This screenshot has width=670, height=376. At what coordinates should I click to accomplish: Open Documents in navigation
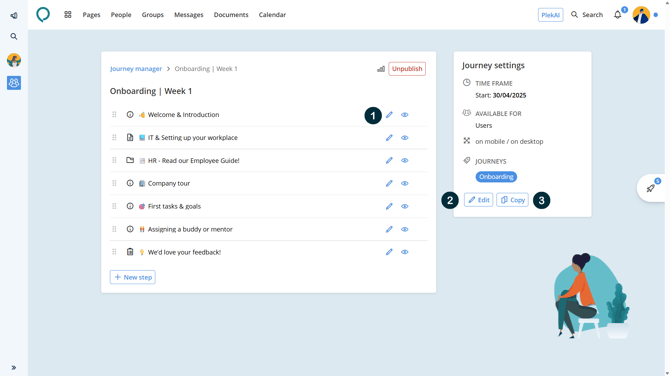(x=231, y=15)
